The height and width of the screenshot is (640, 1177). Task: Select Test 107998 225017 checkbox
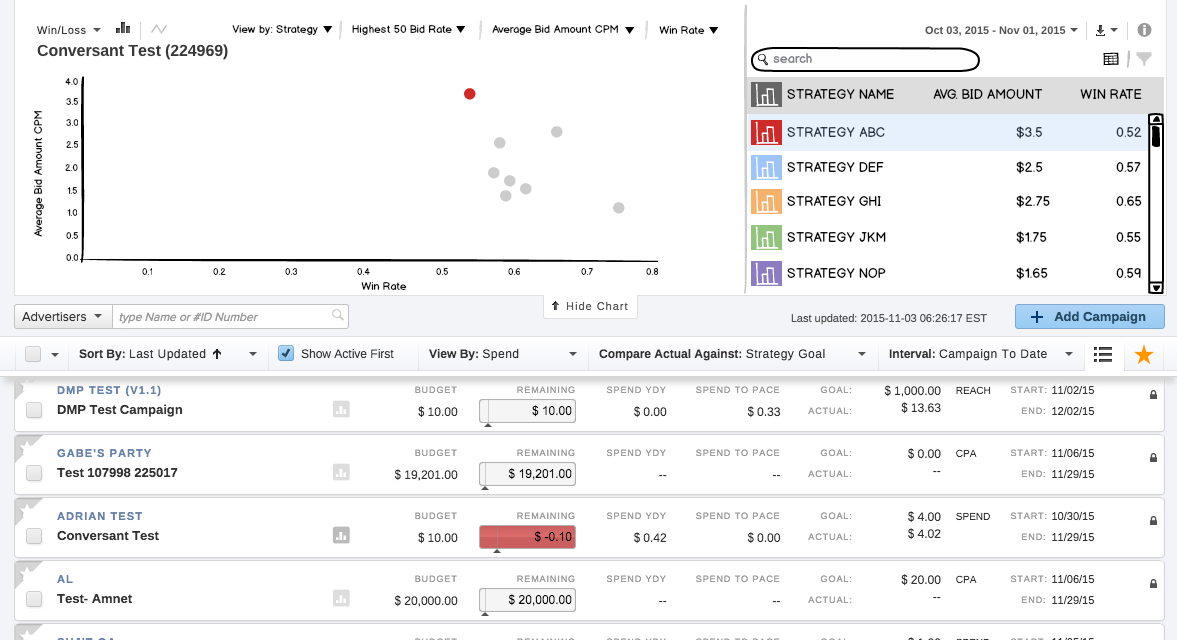point(34,473)
